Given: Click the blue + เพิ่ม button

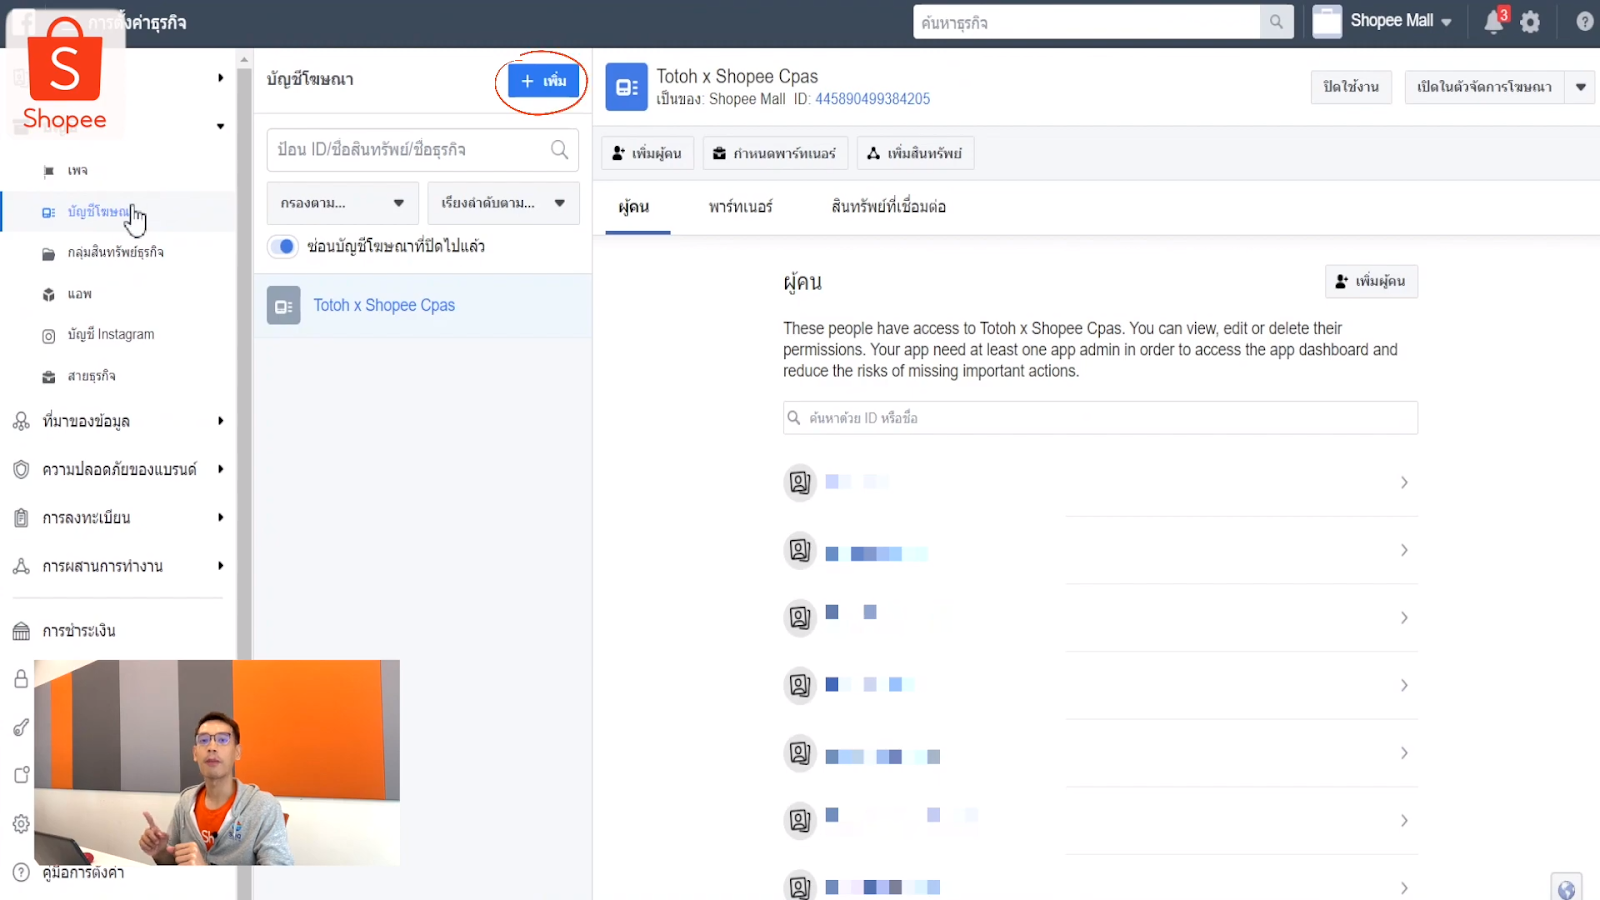Looking at the screenshot, I should click(543, 81).
